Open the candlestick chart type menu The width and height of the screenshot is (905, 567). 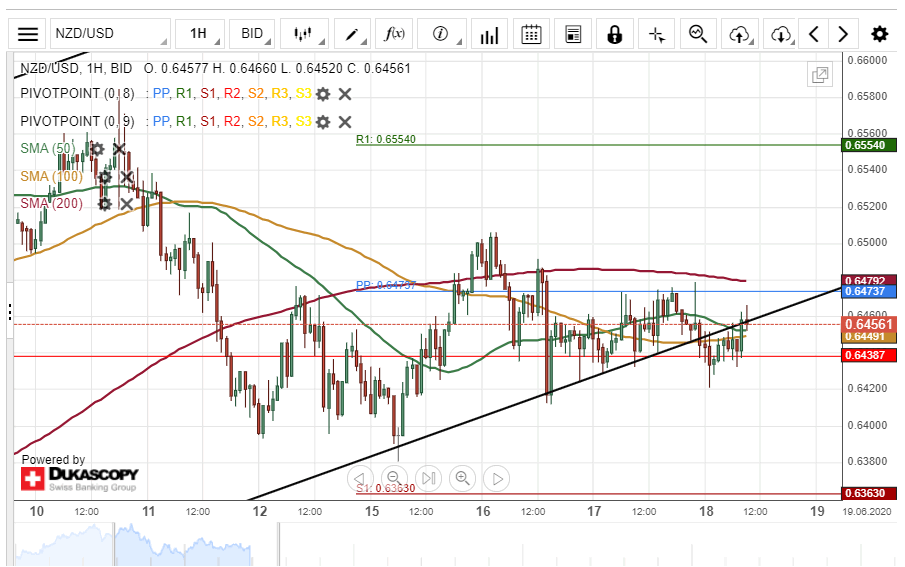click(x=304, y=34)
